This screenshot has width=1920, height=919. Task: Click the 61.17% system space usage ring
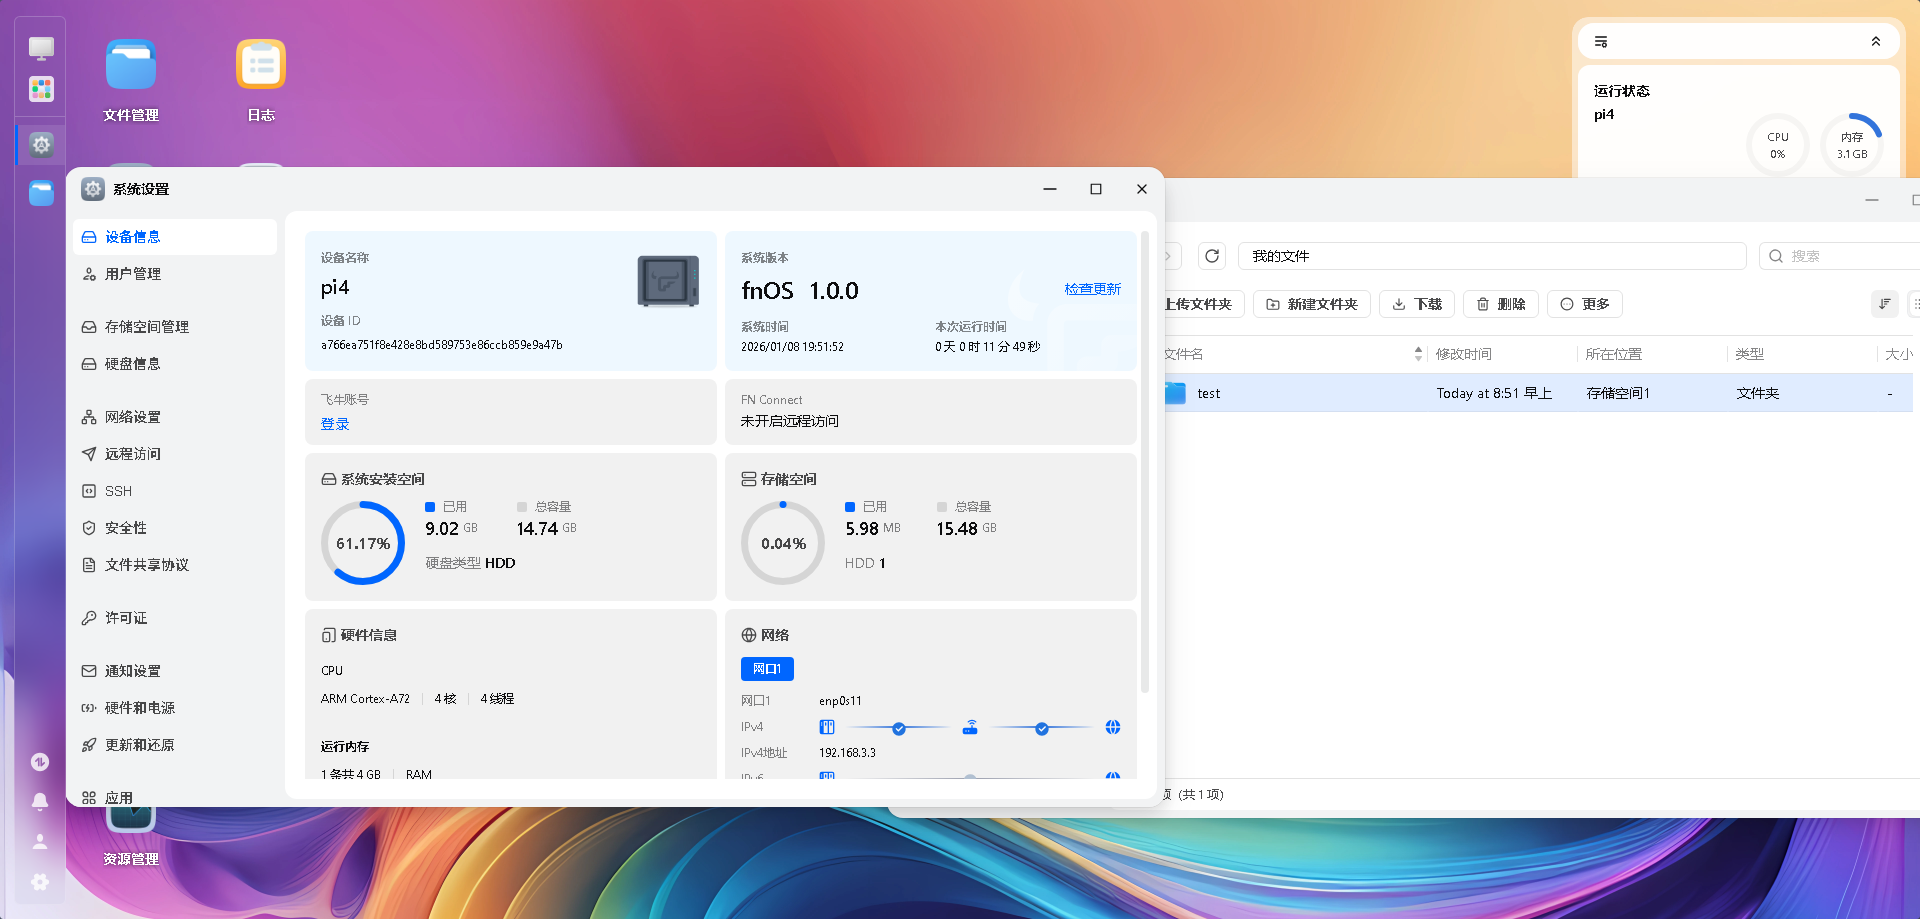tap(363, 543)
